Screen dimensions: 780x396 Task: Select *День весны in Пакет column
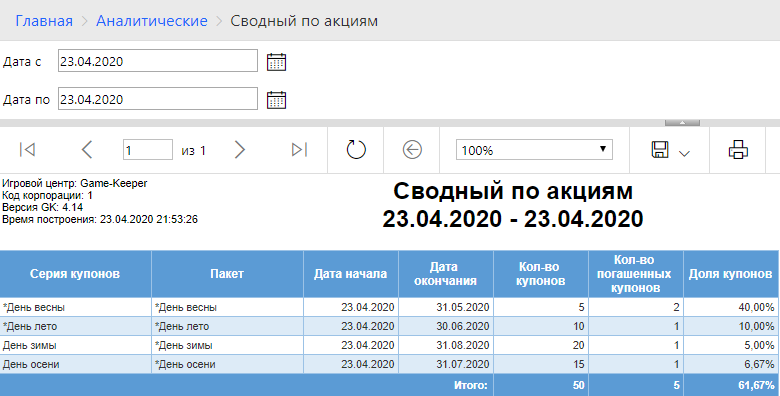tap(186, 307)
